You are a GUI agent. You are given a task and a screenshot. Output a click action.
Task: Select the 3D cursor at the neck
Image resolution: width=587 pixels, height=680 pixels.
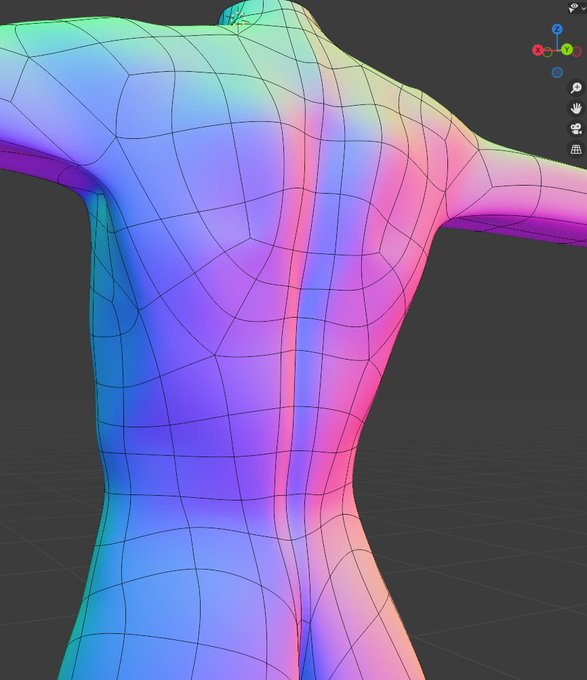[x=238, y=20]
